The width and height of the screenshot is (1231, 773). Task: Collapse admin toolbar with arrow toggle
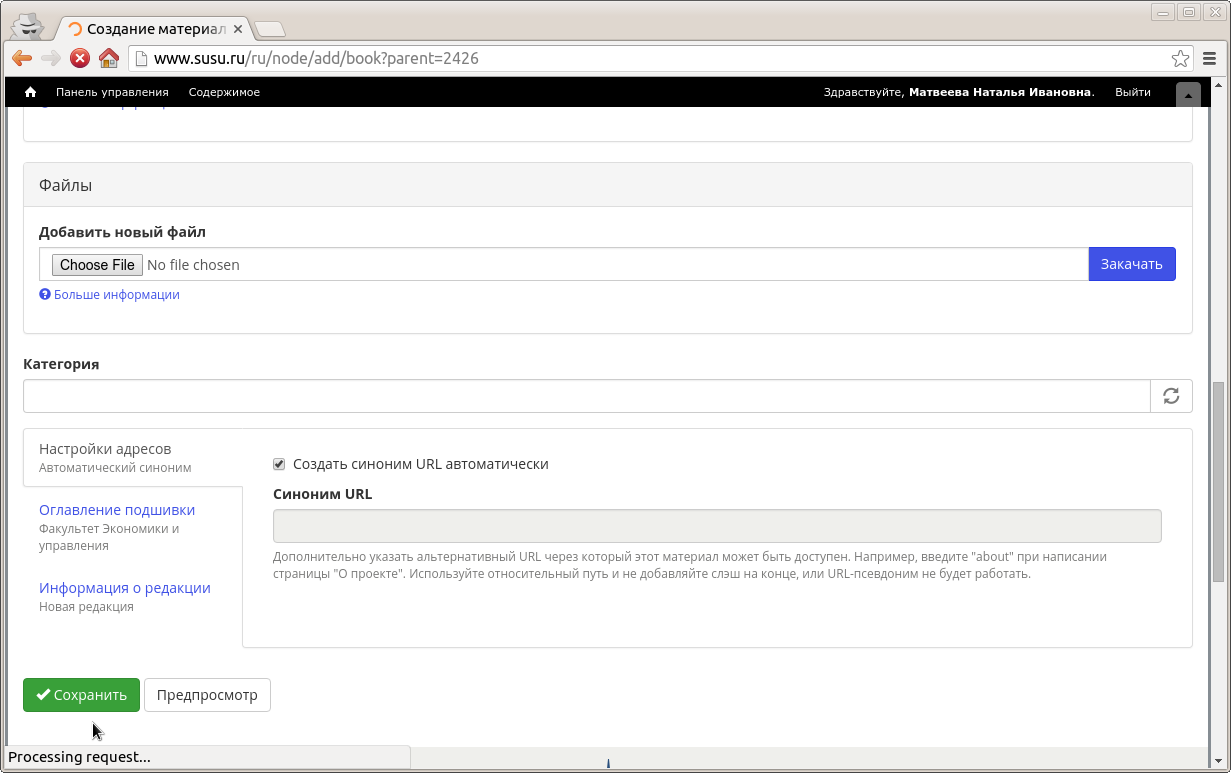[x=1188, y=94]
